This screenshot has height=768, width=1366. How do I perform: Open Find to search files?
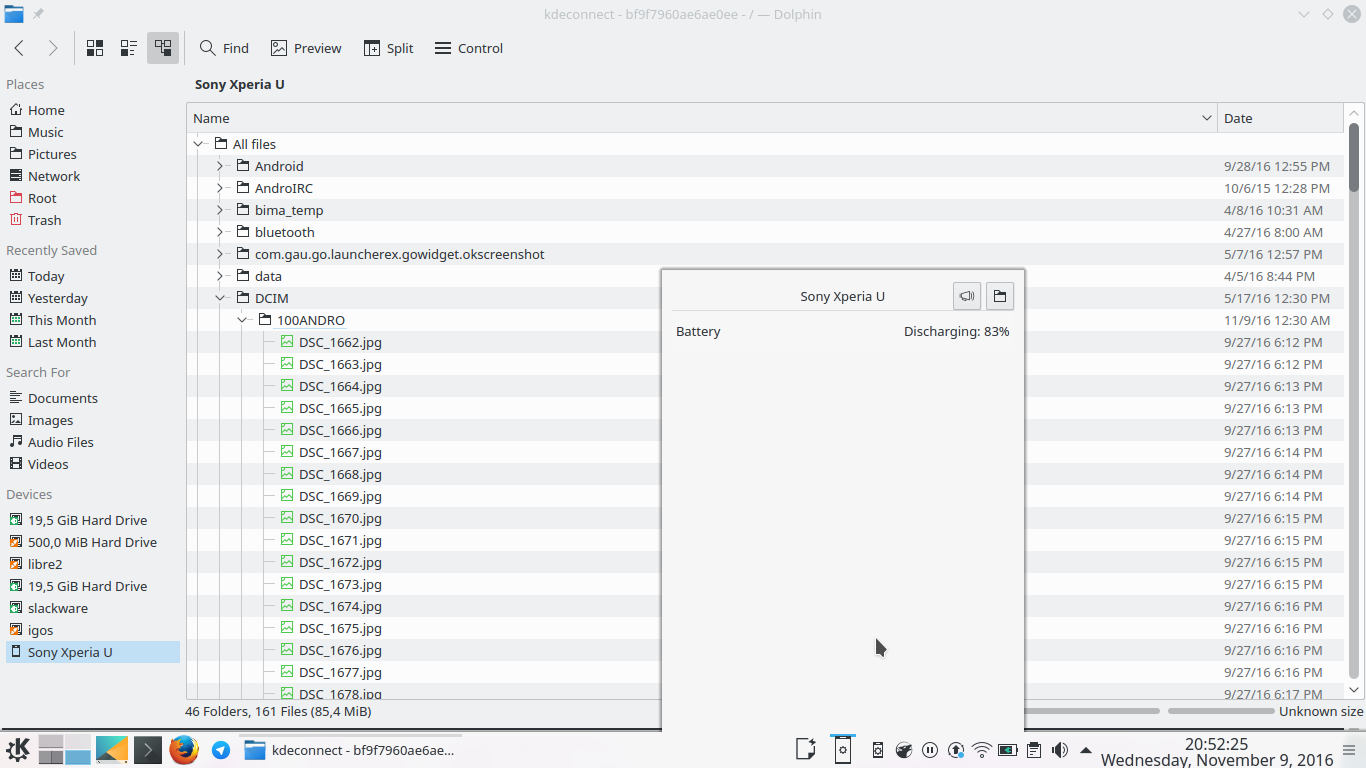223,47
